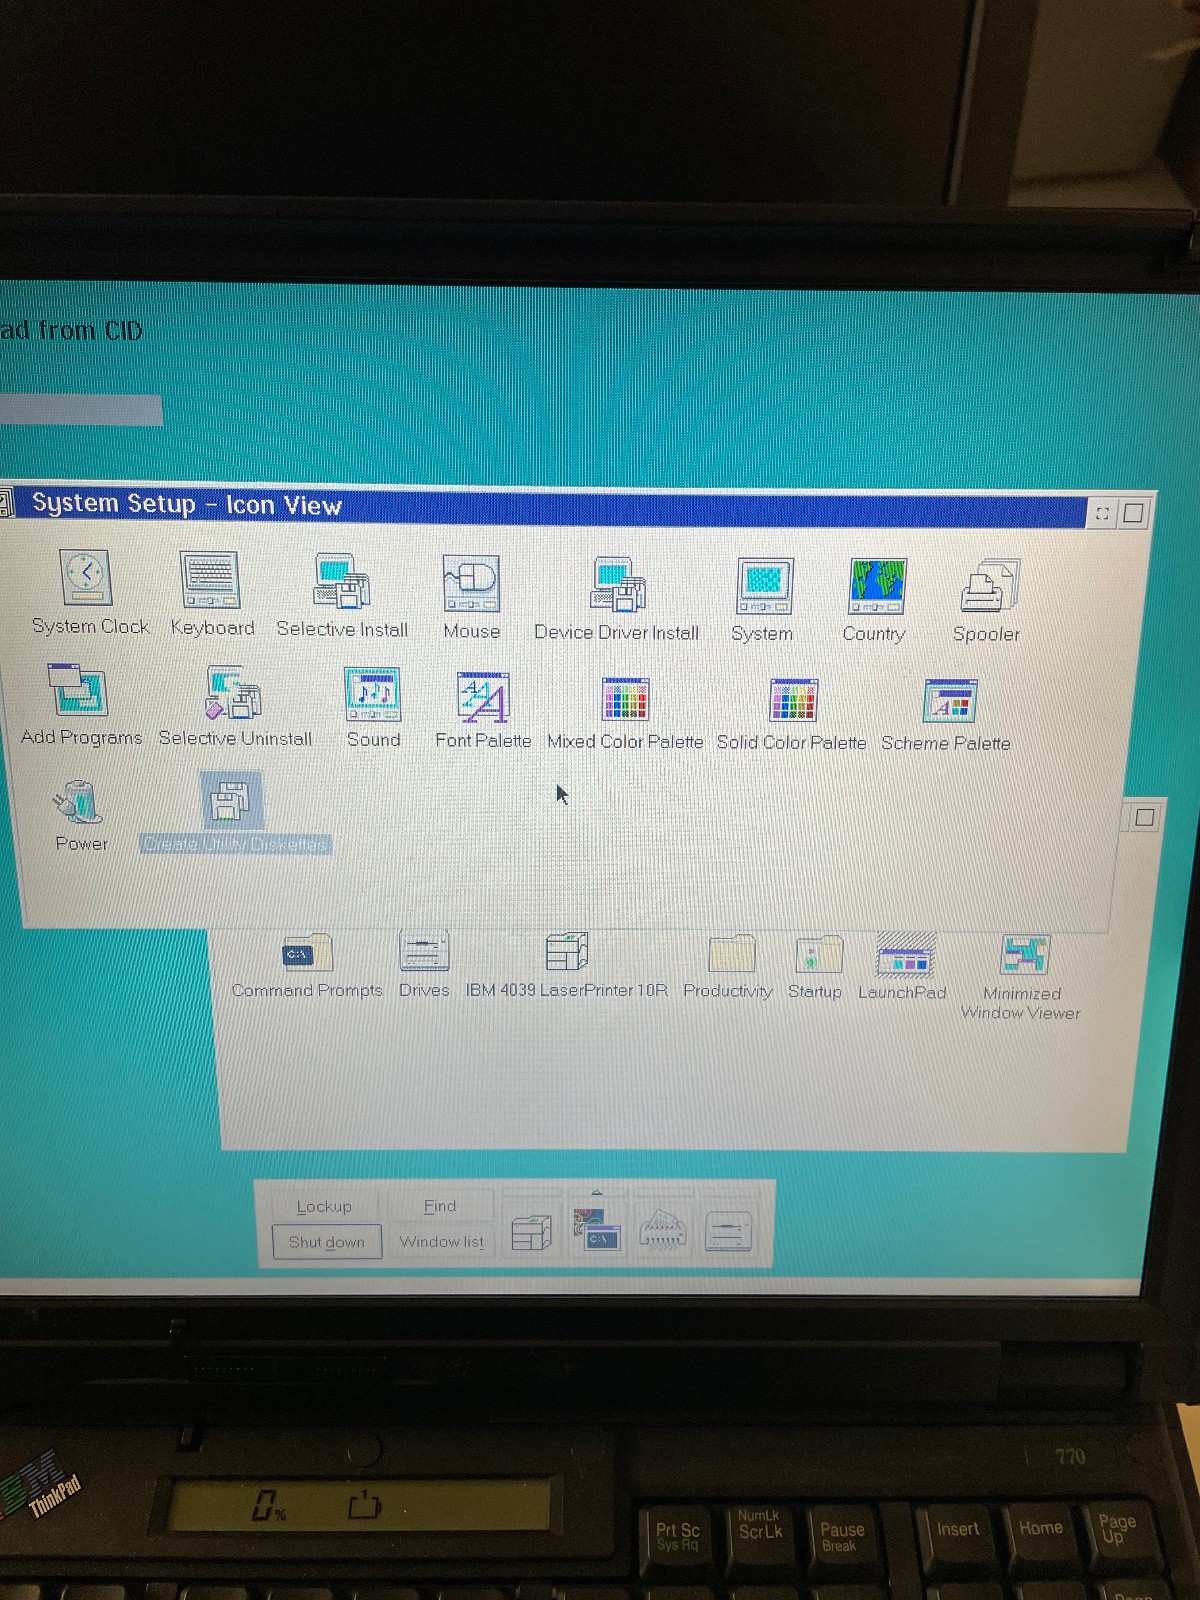Select the Power icon
Screen dimensions: 1200x1600
tap(79, 803)
